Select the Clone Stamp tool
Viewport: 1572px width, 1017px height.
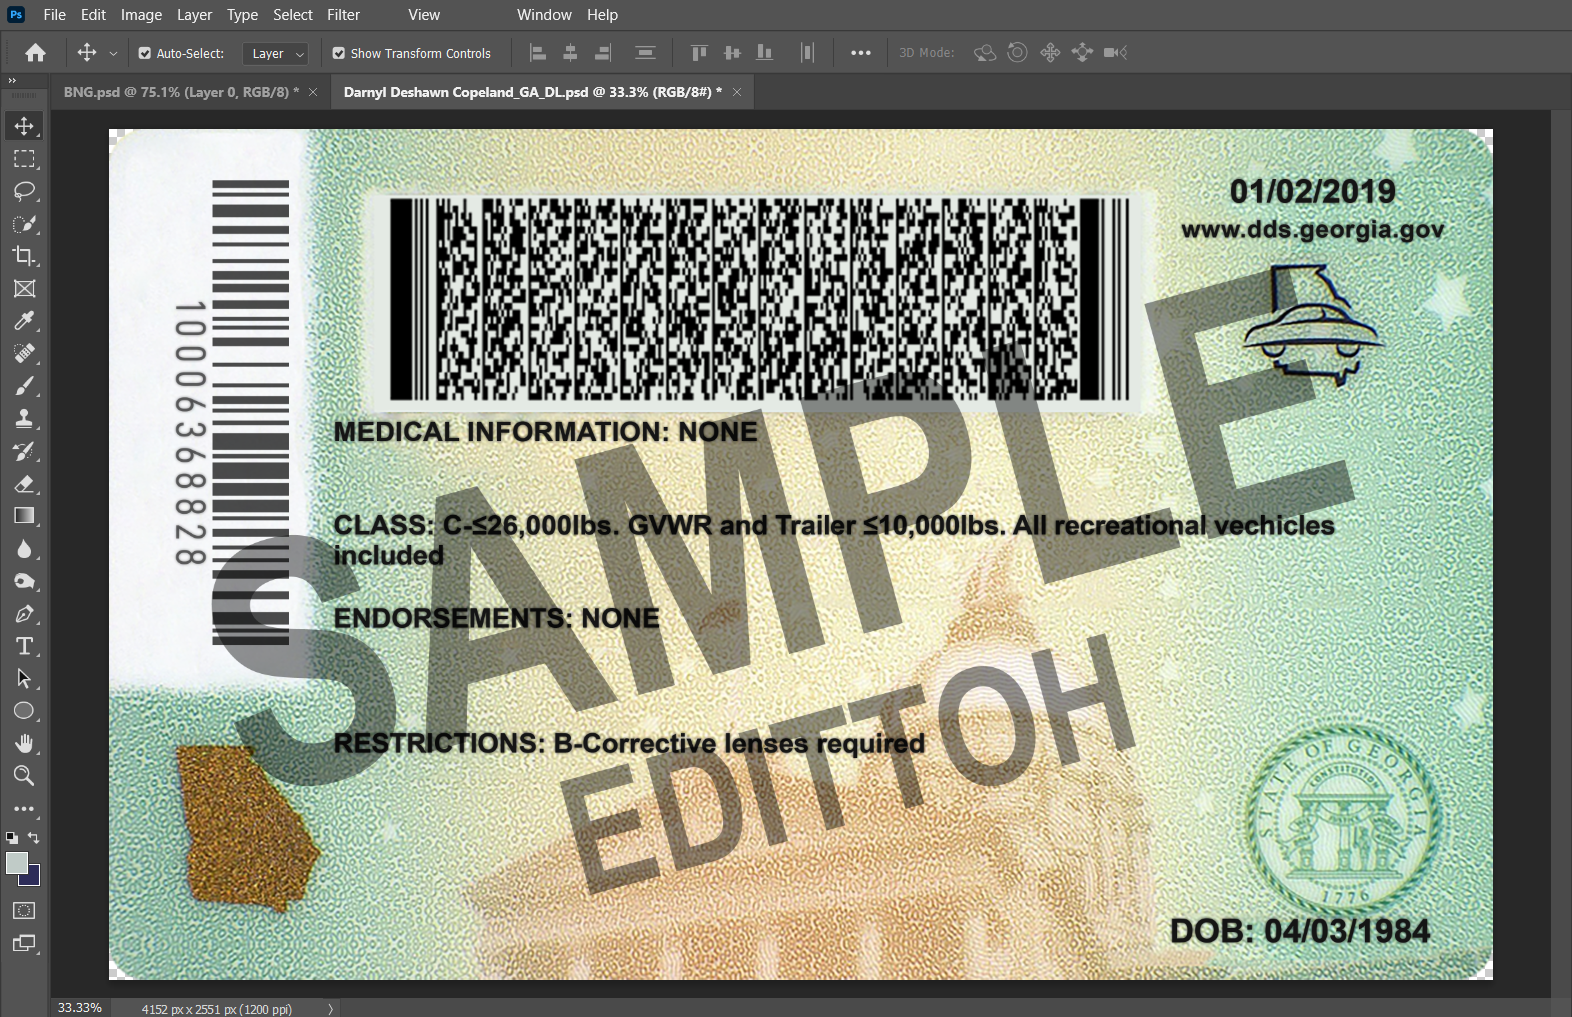click(x=24, y=419)
